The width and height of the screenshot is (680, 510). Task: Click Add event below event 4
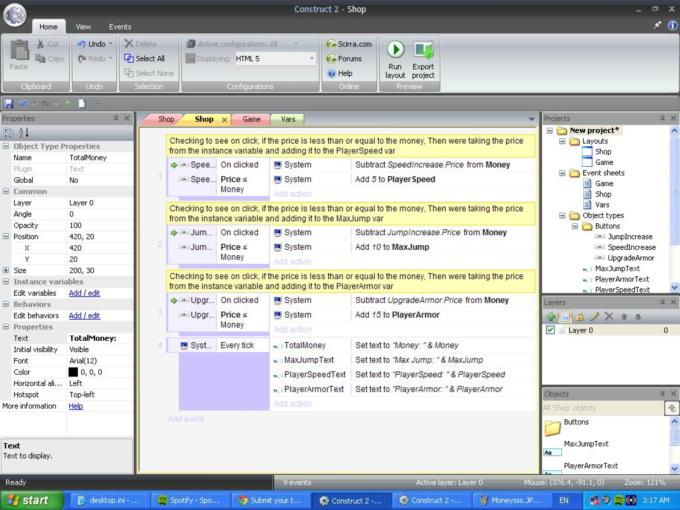pos(186,419)
